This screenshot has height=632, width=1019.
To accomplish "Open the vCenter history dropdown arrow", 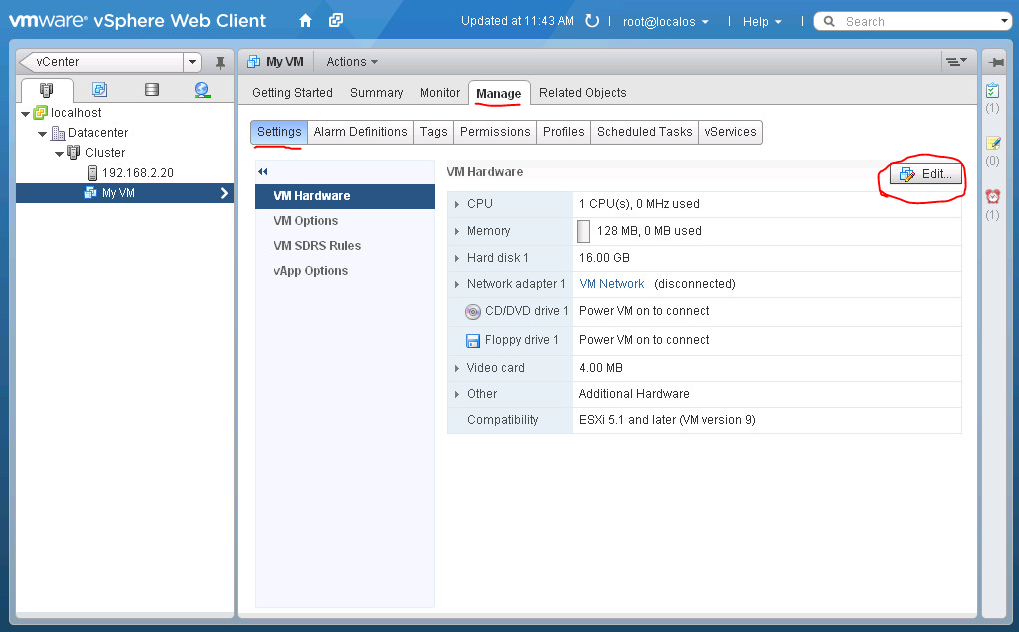I will [192, 62].
